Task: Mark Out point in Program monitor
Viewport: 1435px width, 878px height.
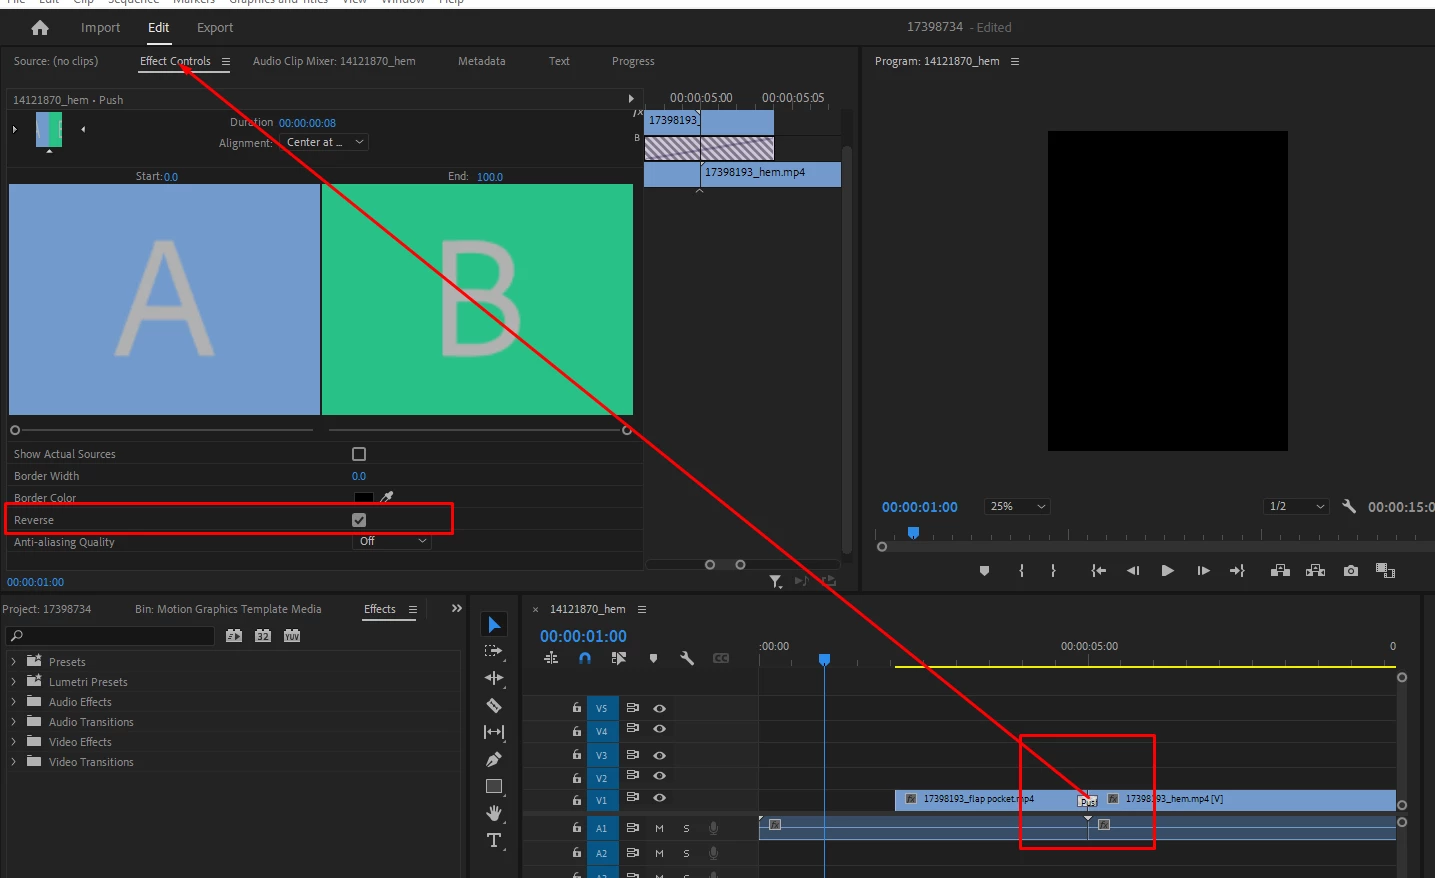Action: [x=1053, y=570]
